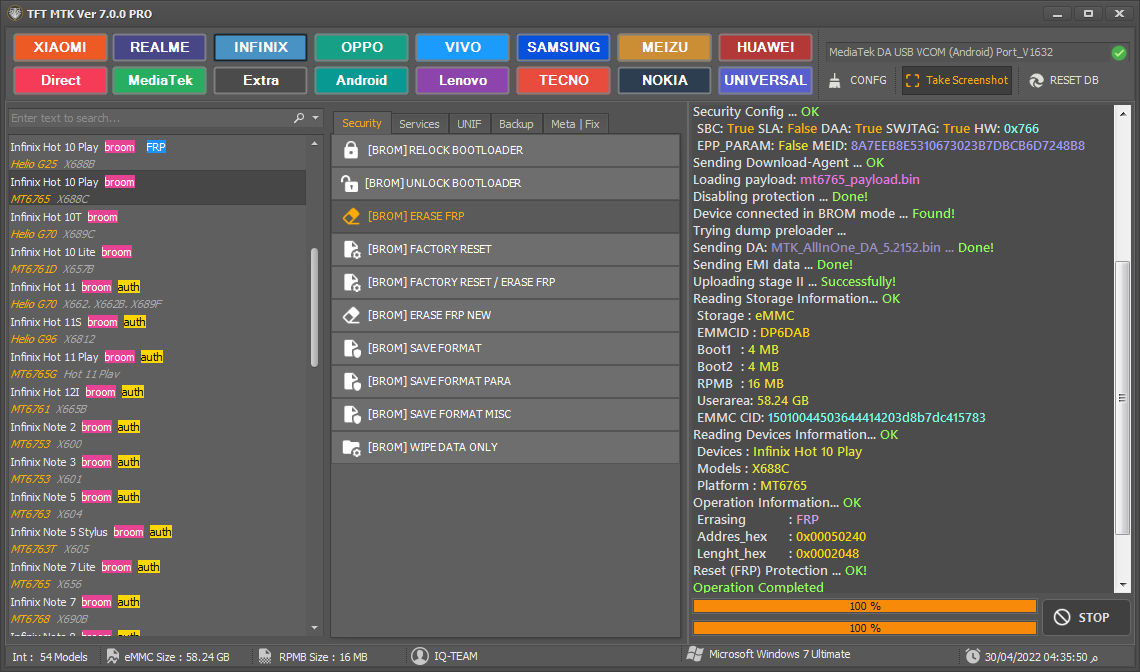Click the magnifier search icon in model search
The width and height of the screenshot is (1140, 672).
point(299,118)
